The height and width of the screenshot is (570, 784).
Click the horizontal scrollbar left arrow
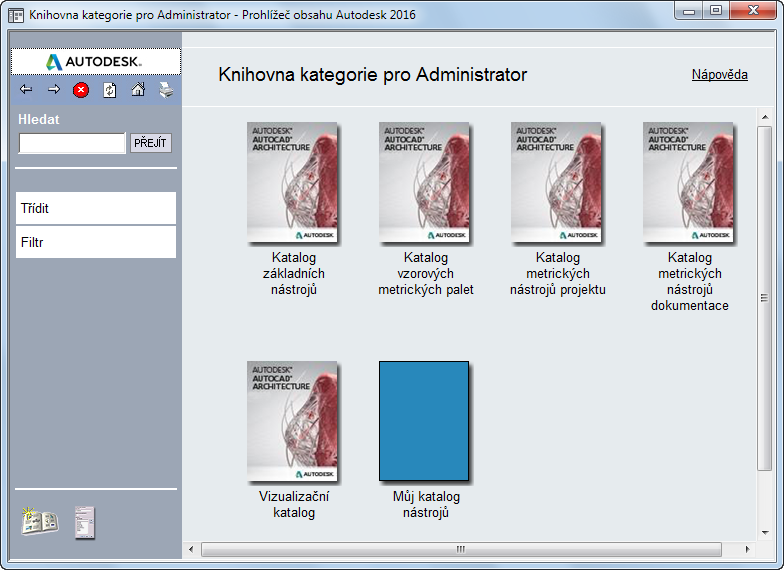[191, 549]
